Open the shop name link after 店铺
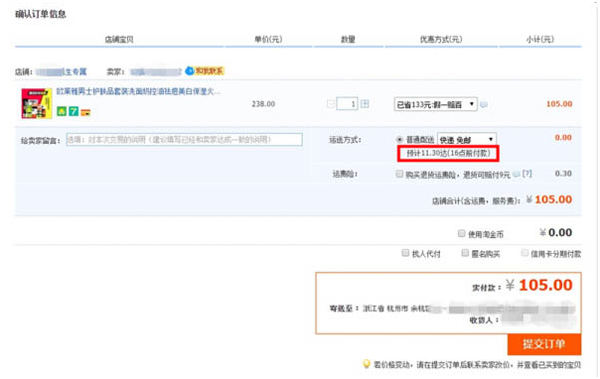Image resolution: width=600 pixels, height=379 pixels. coord(61,72)
